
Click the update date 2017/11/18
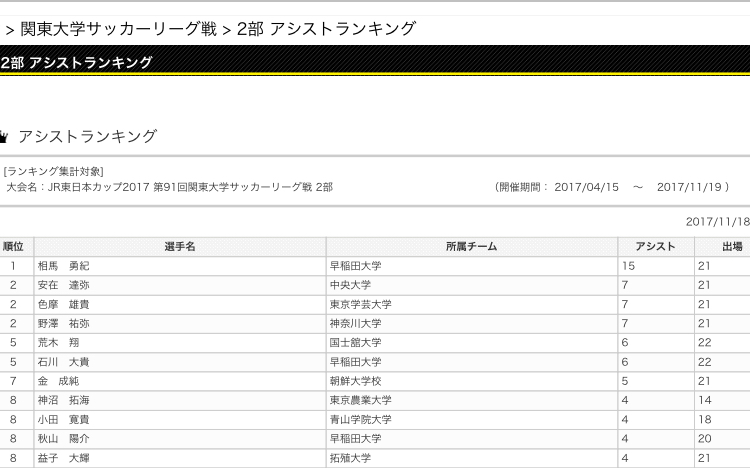(x=717, y=222)
